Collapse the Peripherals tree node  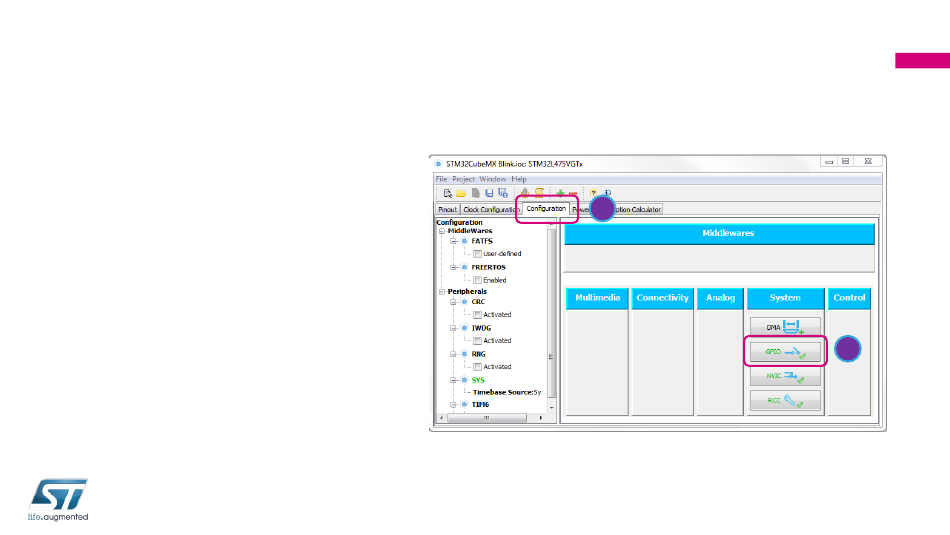(441, 291)
